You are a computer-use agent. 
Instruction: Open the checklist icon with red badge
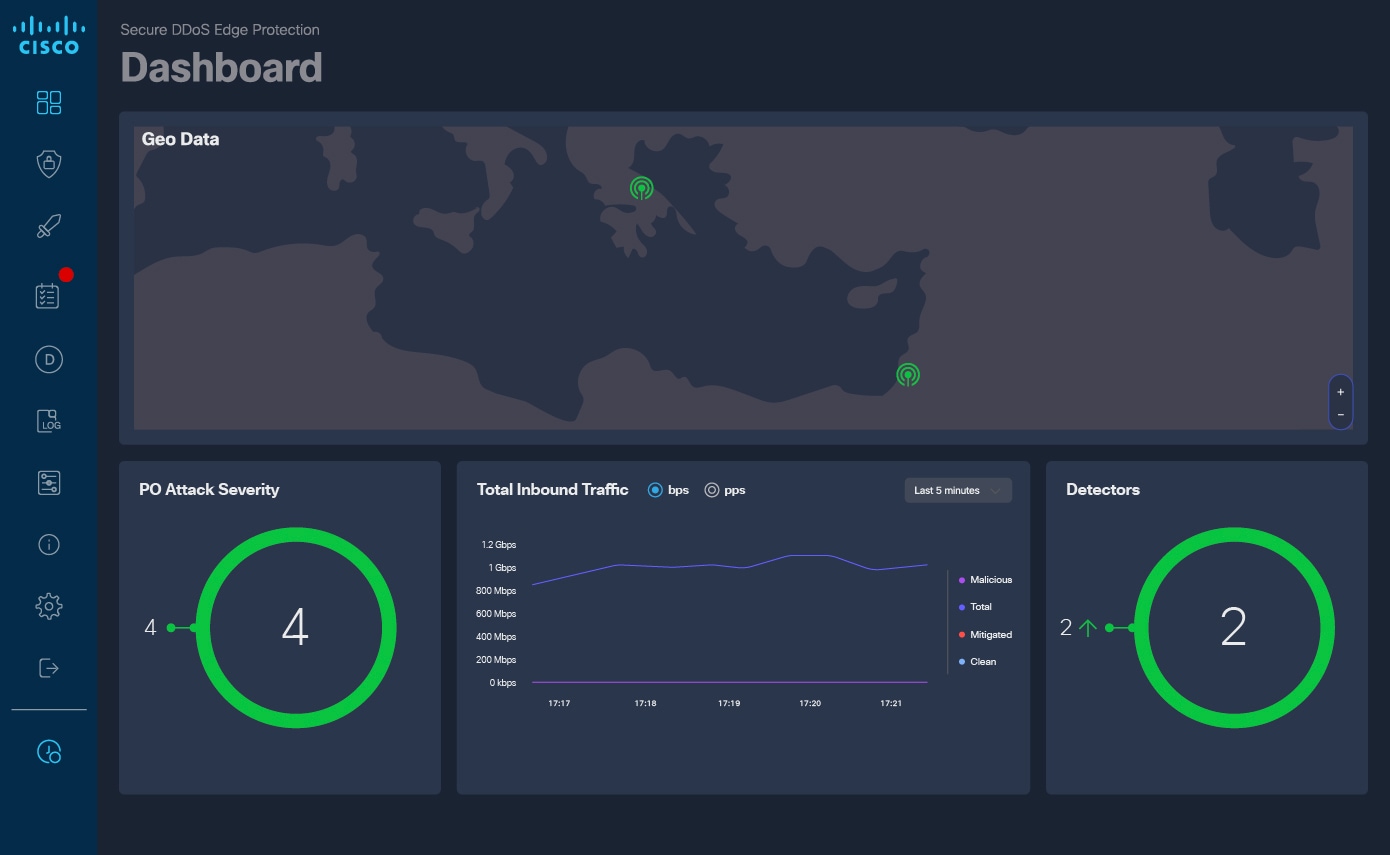48,295
